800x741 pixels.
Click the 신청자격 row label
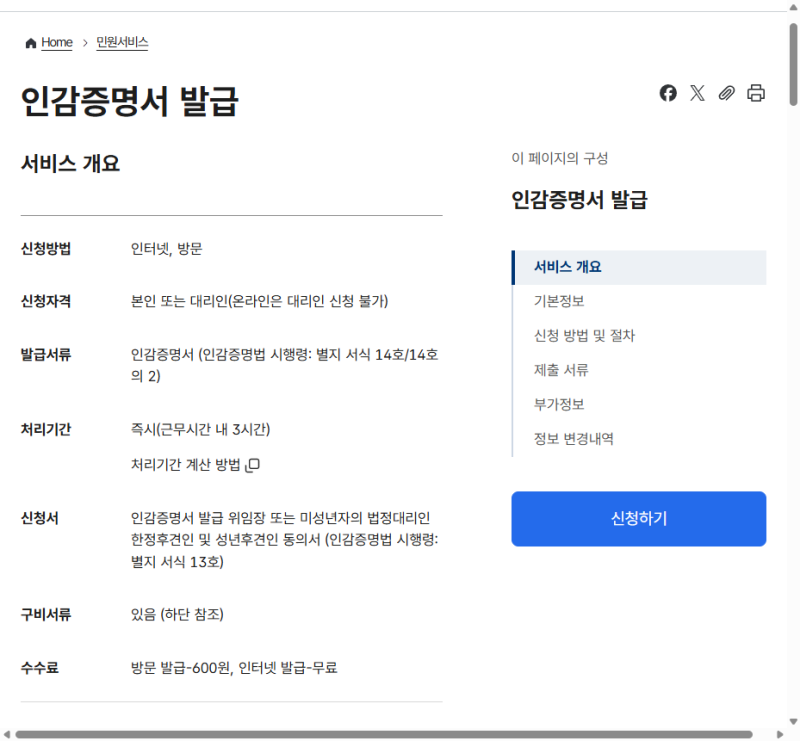pos(46,302)
